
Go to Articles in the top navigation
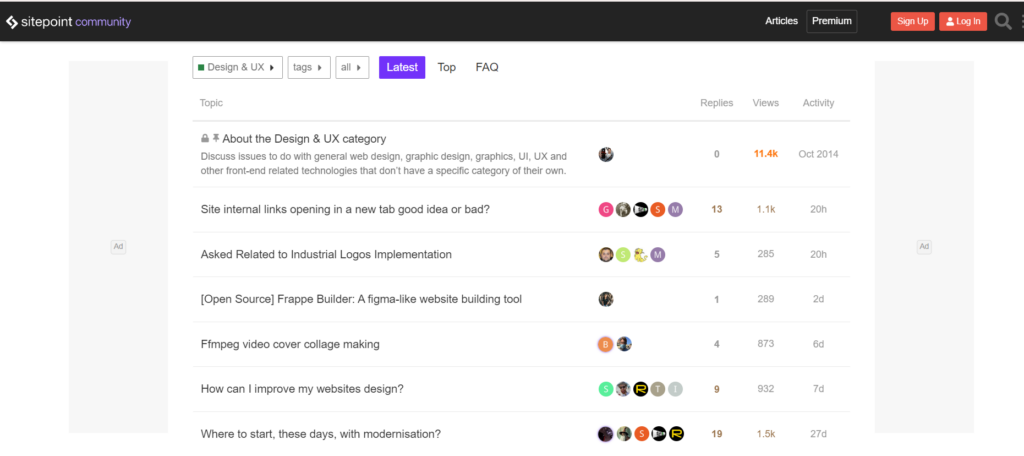(x=781, y=21)
